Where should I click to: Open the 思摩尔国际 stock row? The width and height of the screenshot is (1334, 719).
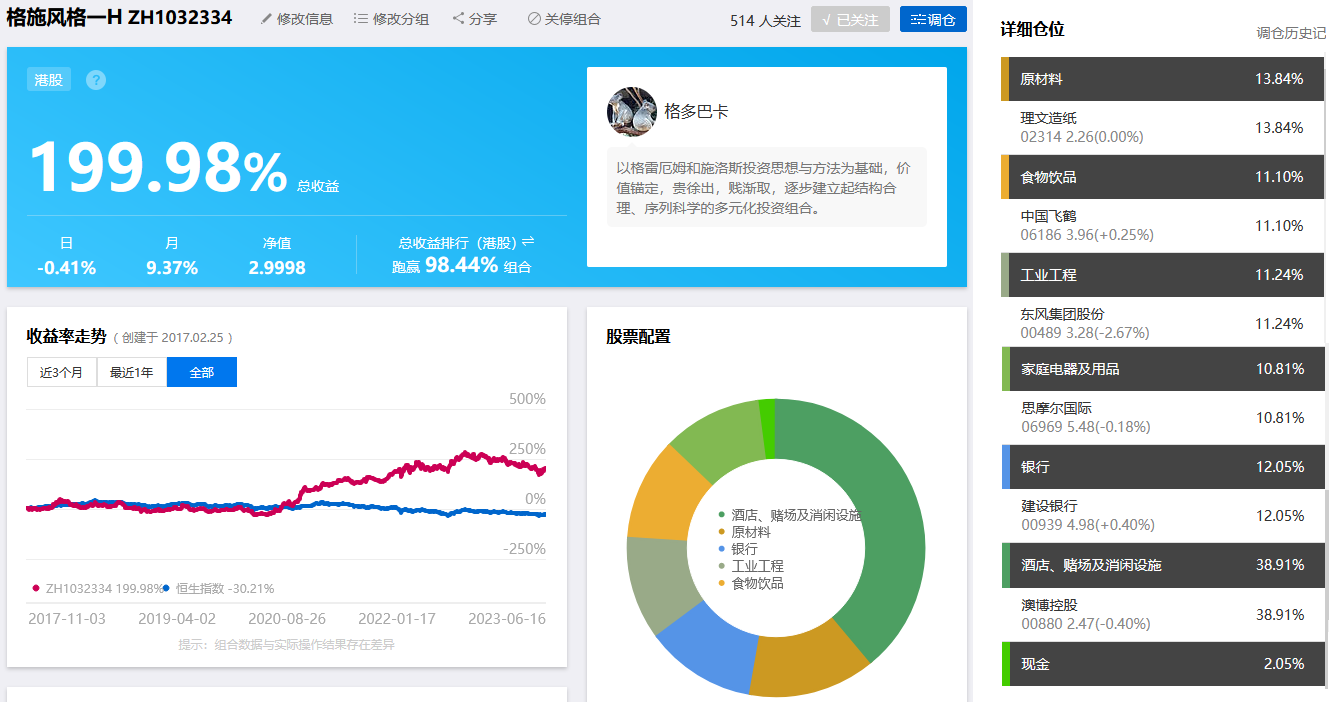pyautogui.click(x=1162, y=417)
